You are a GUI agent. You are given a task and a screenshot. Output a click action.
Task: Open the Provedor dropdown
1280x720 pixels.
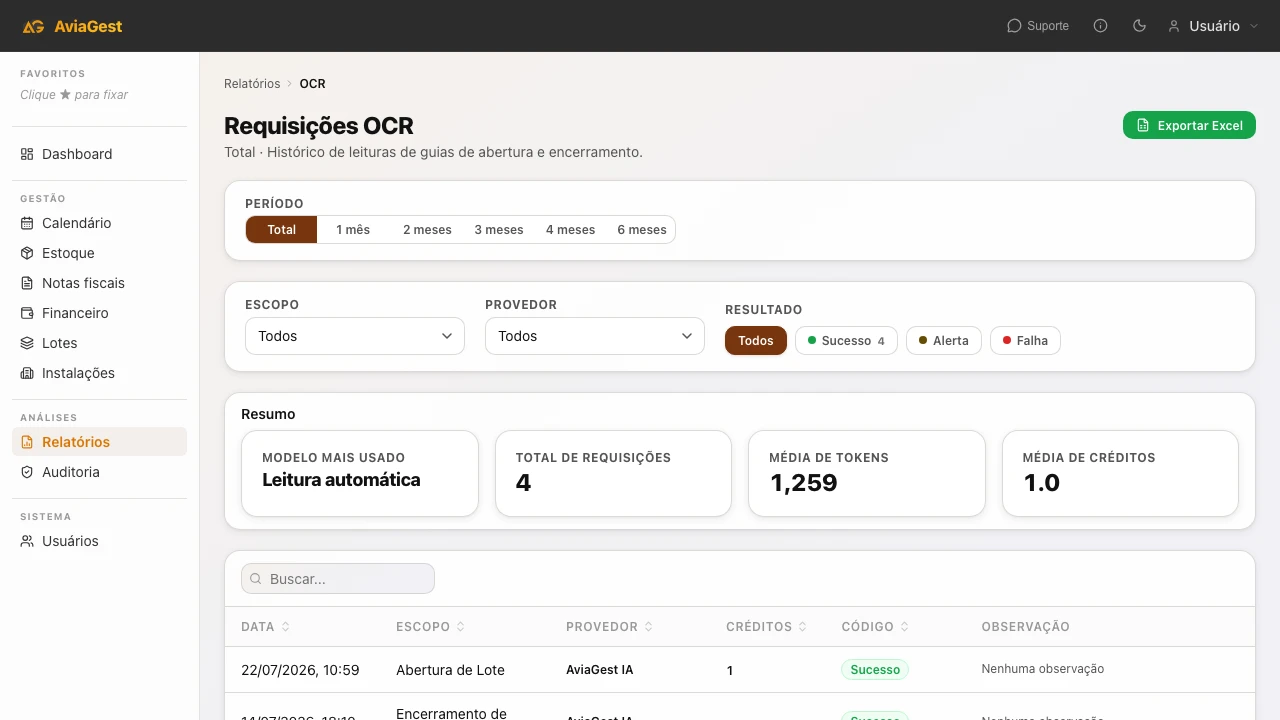point(595,336)
